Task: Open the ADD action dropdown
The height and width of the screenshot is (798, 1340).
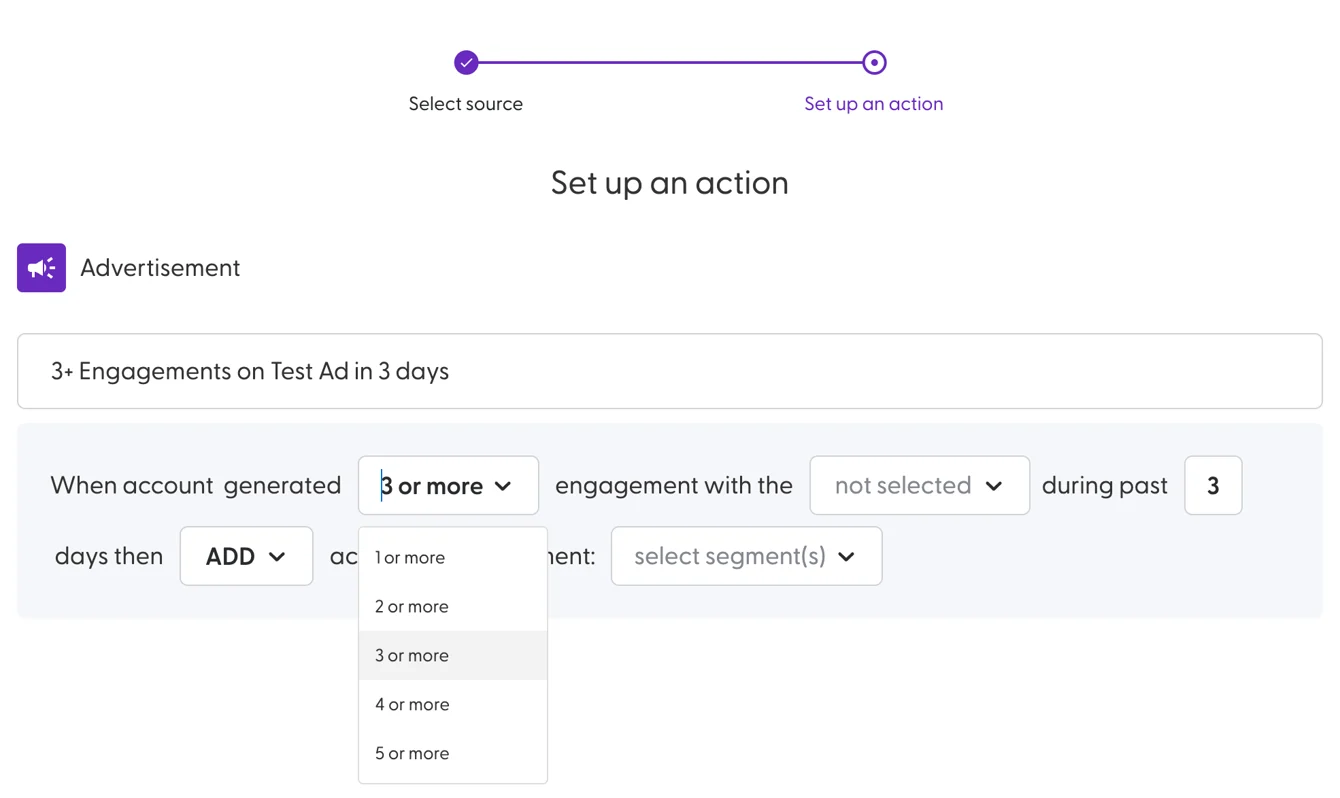Action: tap(246, 556)
